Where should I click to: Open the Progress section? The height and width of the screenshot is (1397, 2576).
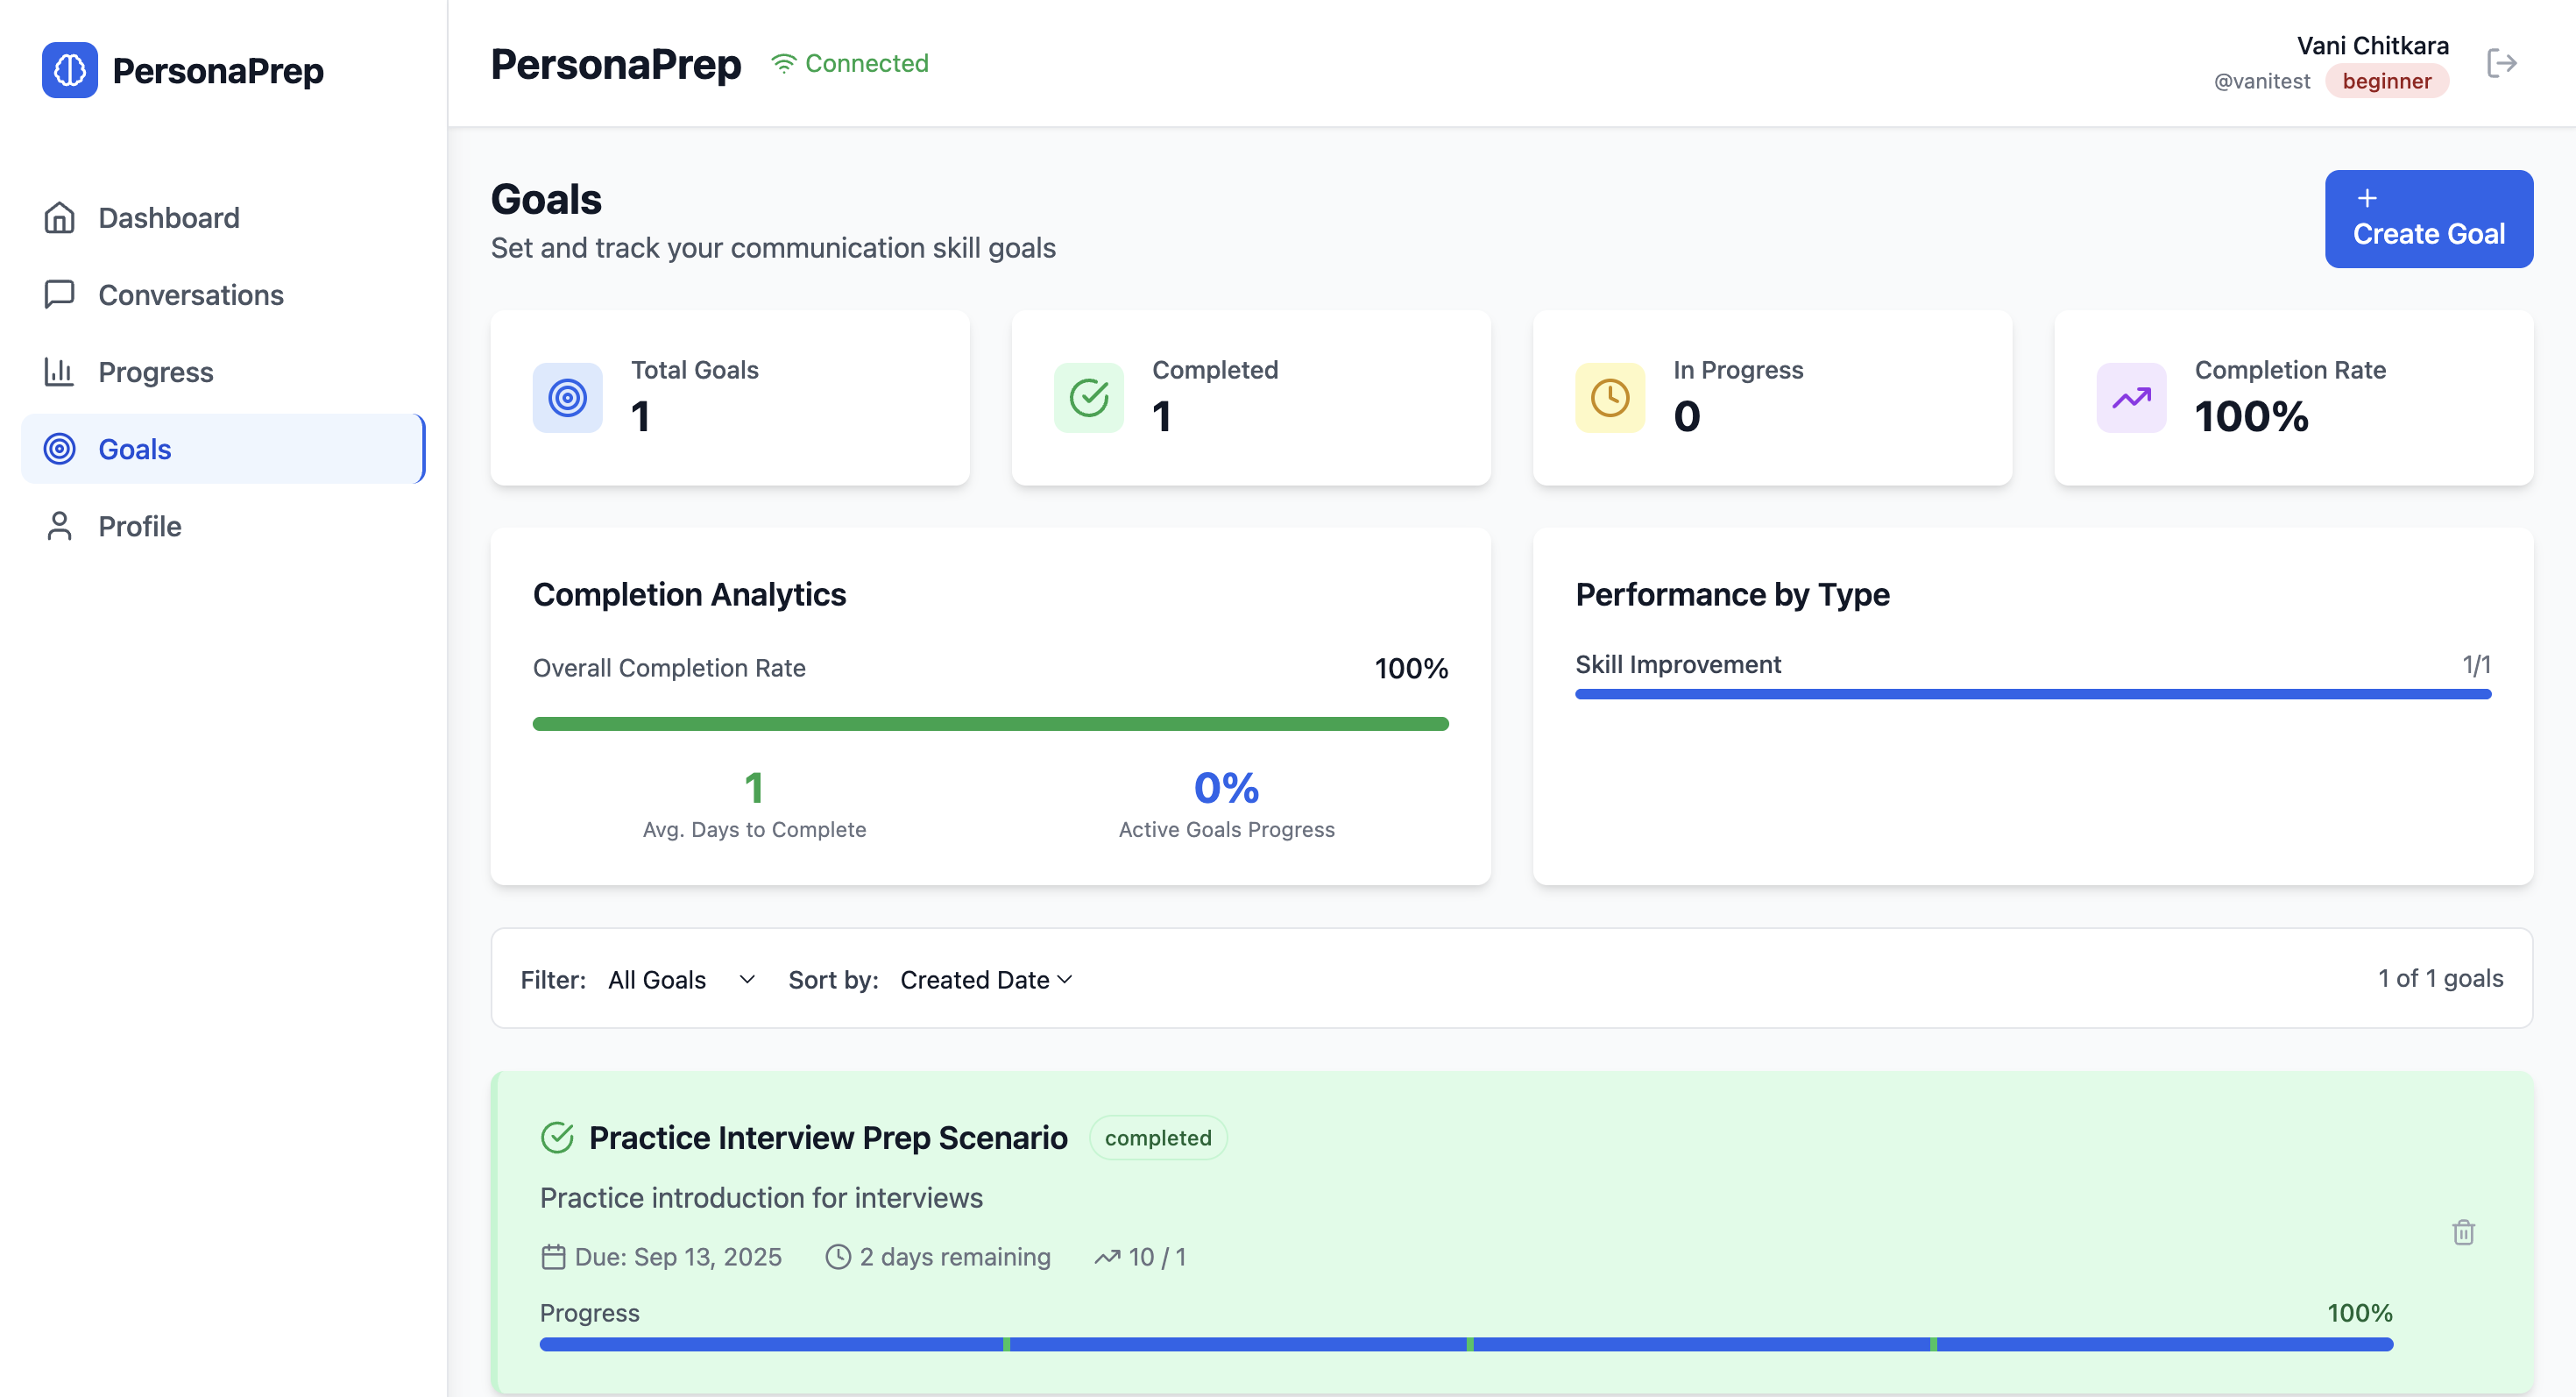click(x=155, y=372)
